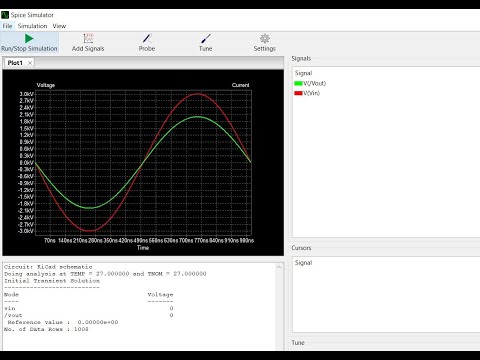Click the 'No. of Data Rows' console line

pos(46,329)
